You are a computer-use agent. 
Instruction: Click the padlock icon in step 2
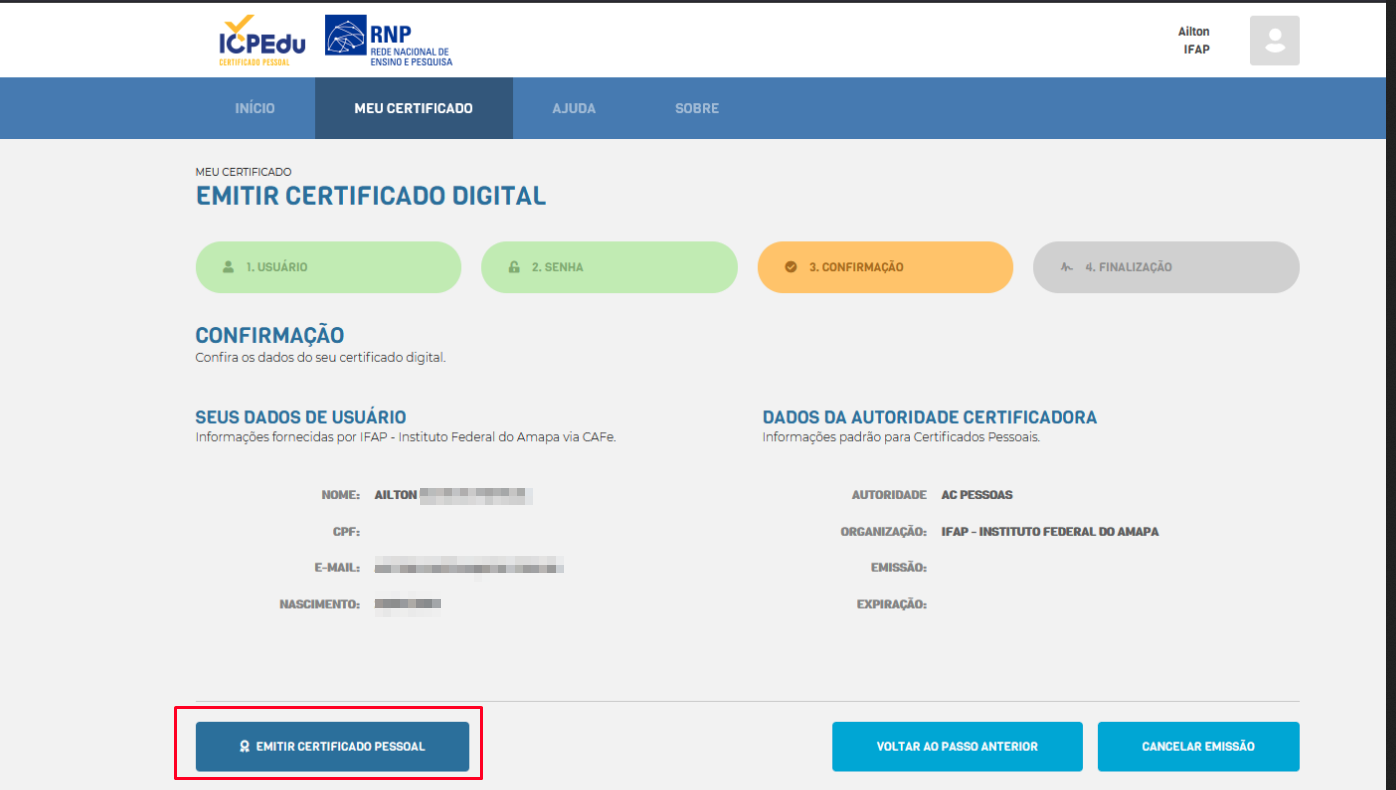(514, 267)
